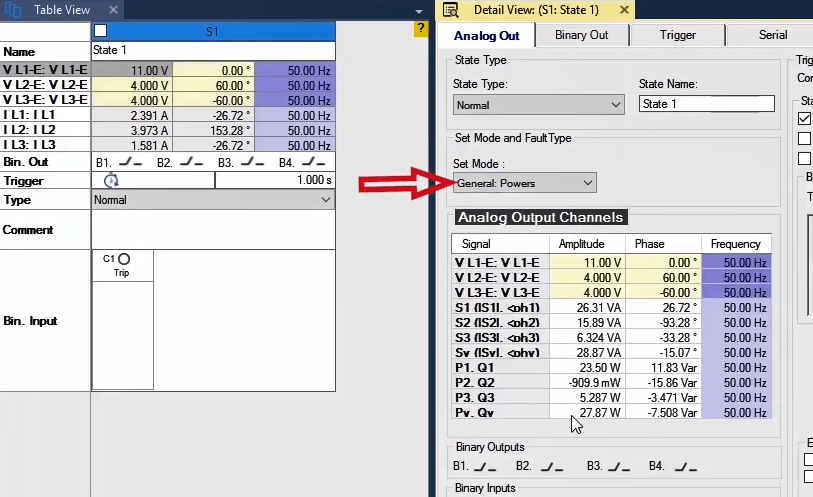Click the Detail View magnifier icon

click(452, 10)
